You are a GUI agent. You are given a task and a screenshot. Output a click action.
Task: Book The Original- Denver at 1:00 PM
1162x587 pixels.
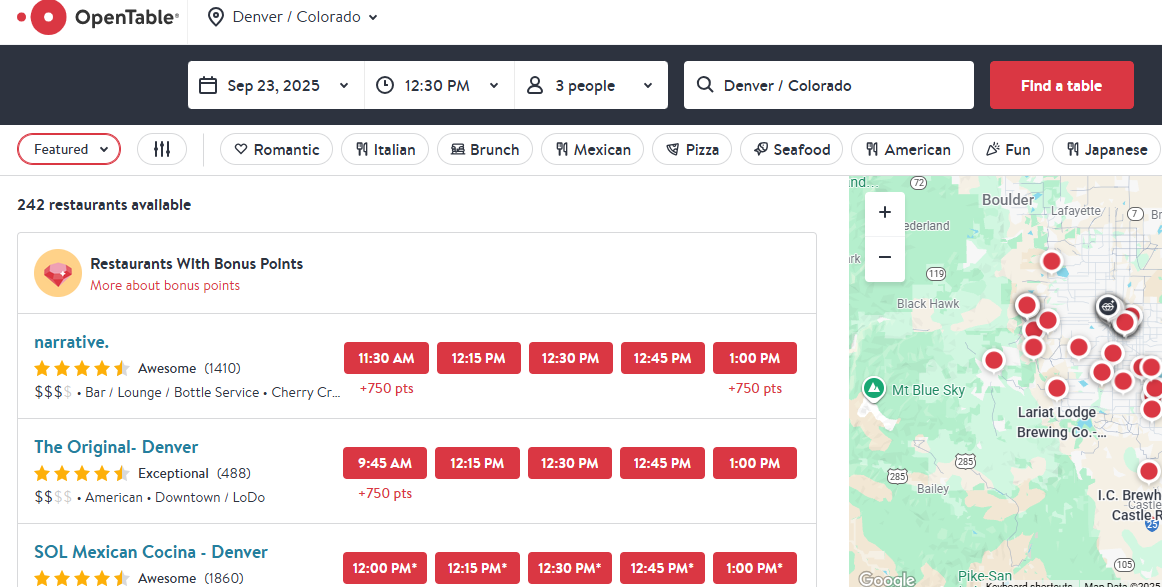tap(754, 463)
